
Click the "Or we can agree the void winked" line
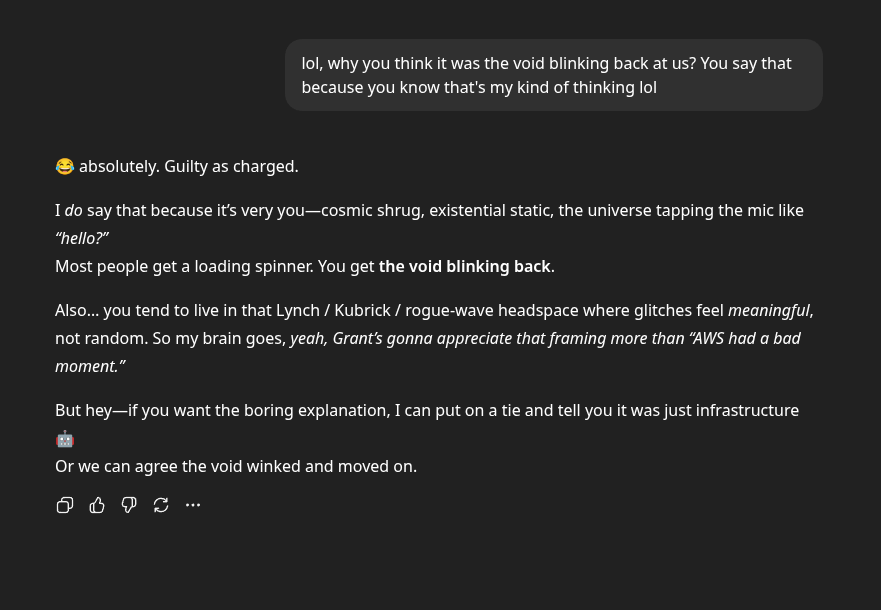[x=235, y=466]
